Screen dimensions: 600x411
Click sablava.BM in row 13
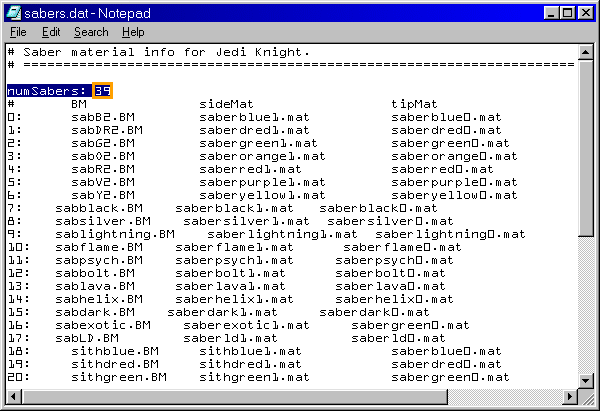click(95, 286)
